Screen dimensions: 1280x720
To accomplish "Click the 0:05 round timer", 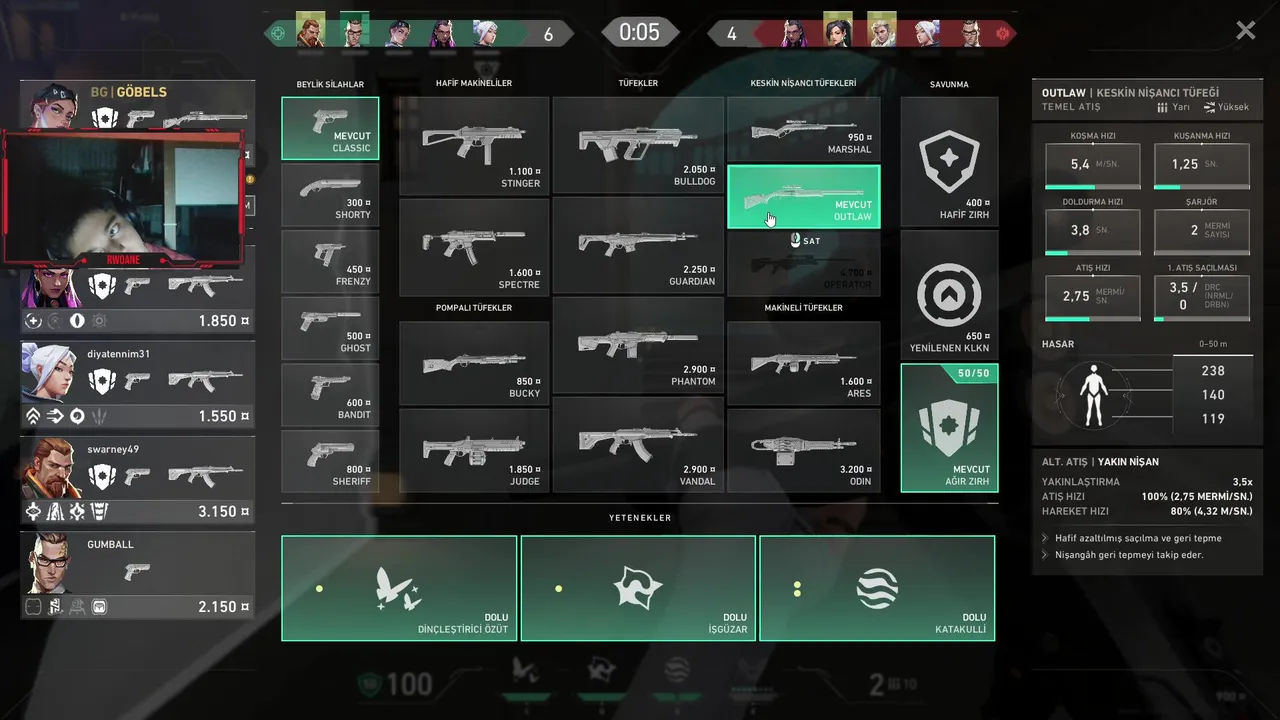I will pos(639,32).
